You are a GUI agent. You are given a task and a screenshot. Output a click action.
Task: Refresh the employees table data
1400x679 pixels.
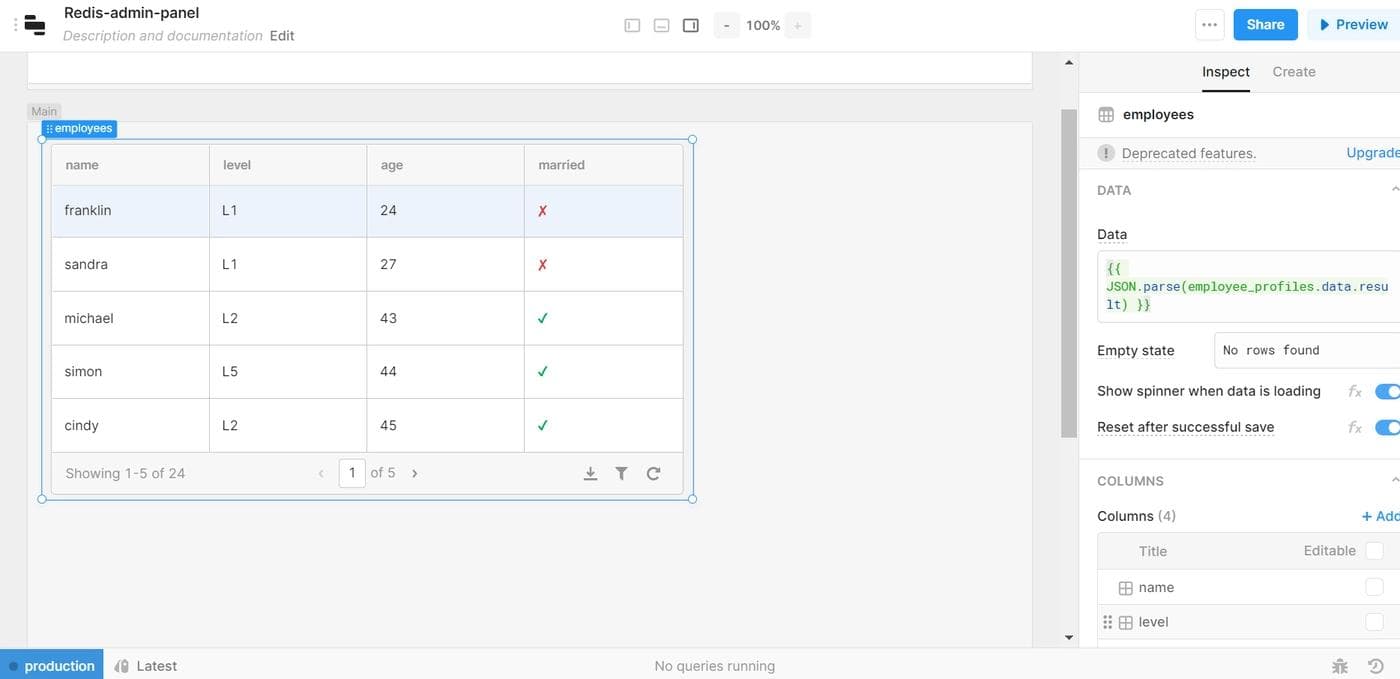(x=653, y=473)
